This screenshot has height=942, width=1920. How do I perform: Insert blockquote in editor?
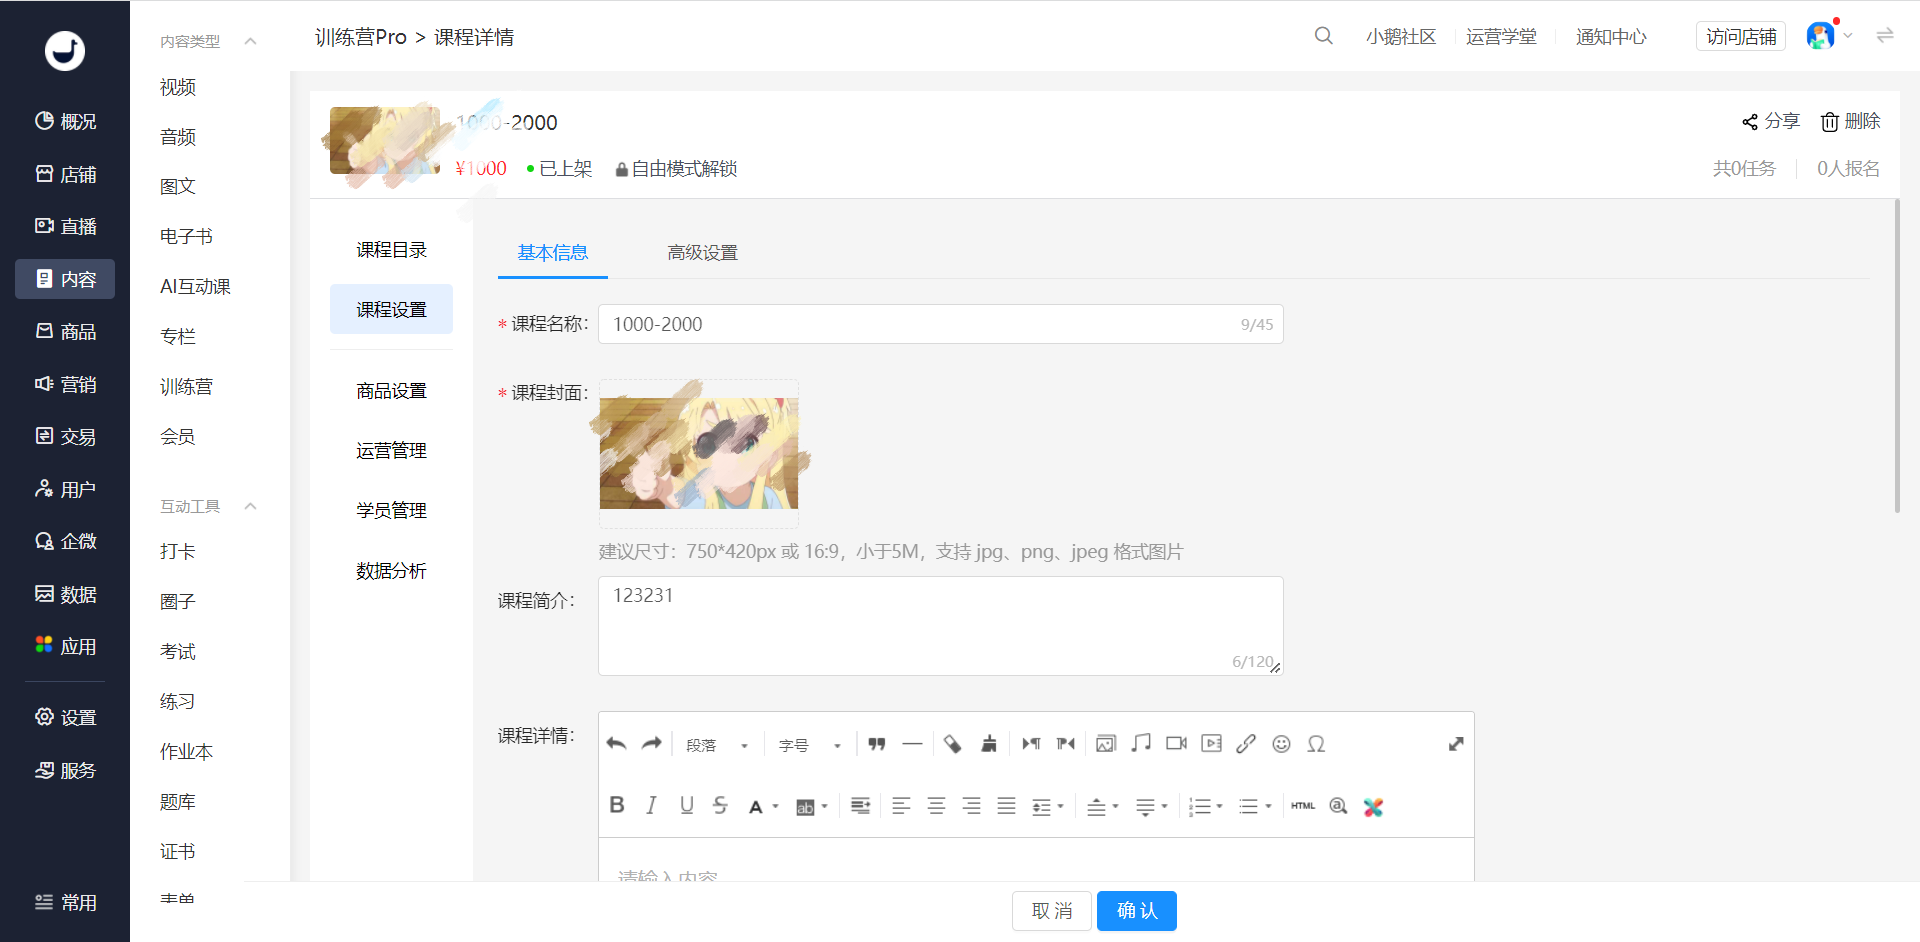click(x=877, y=744)
